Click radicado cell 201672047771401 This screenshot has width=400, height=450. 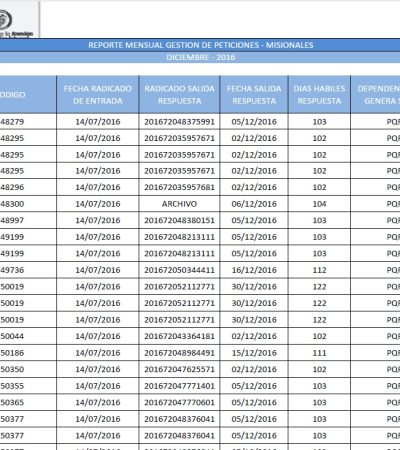point(179,386)
